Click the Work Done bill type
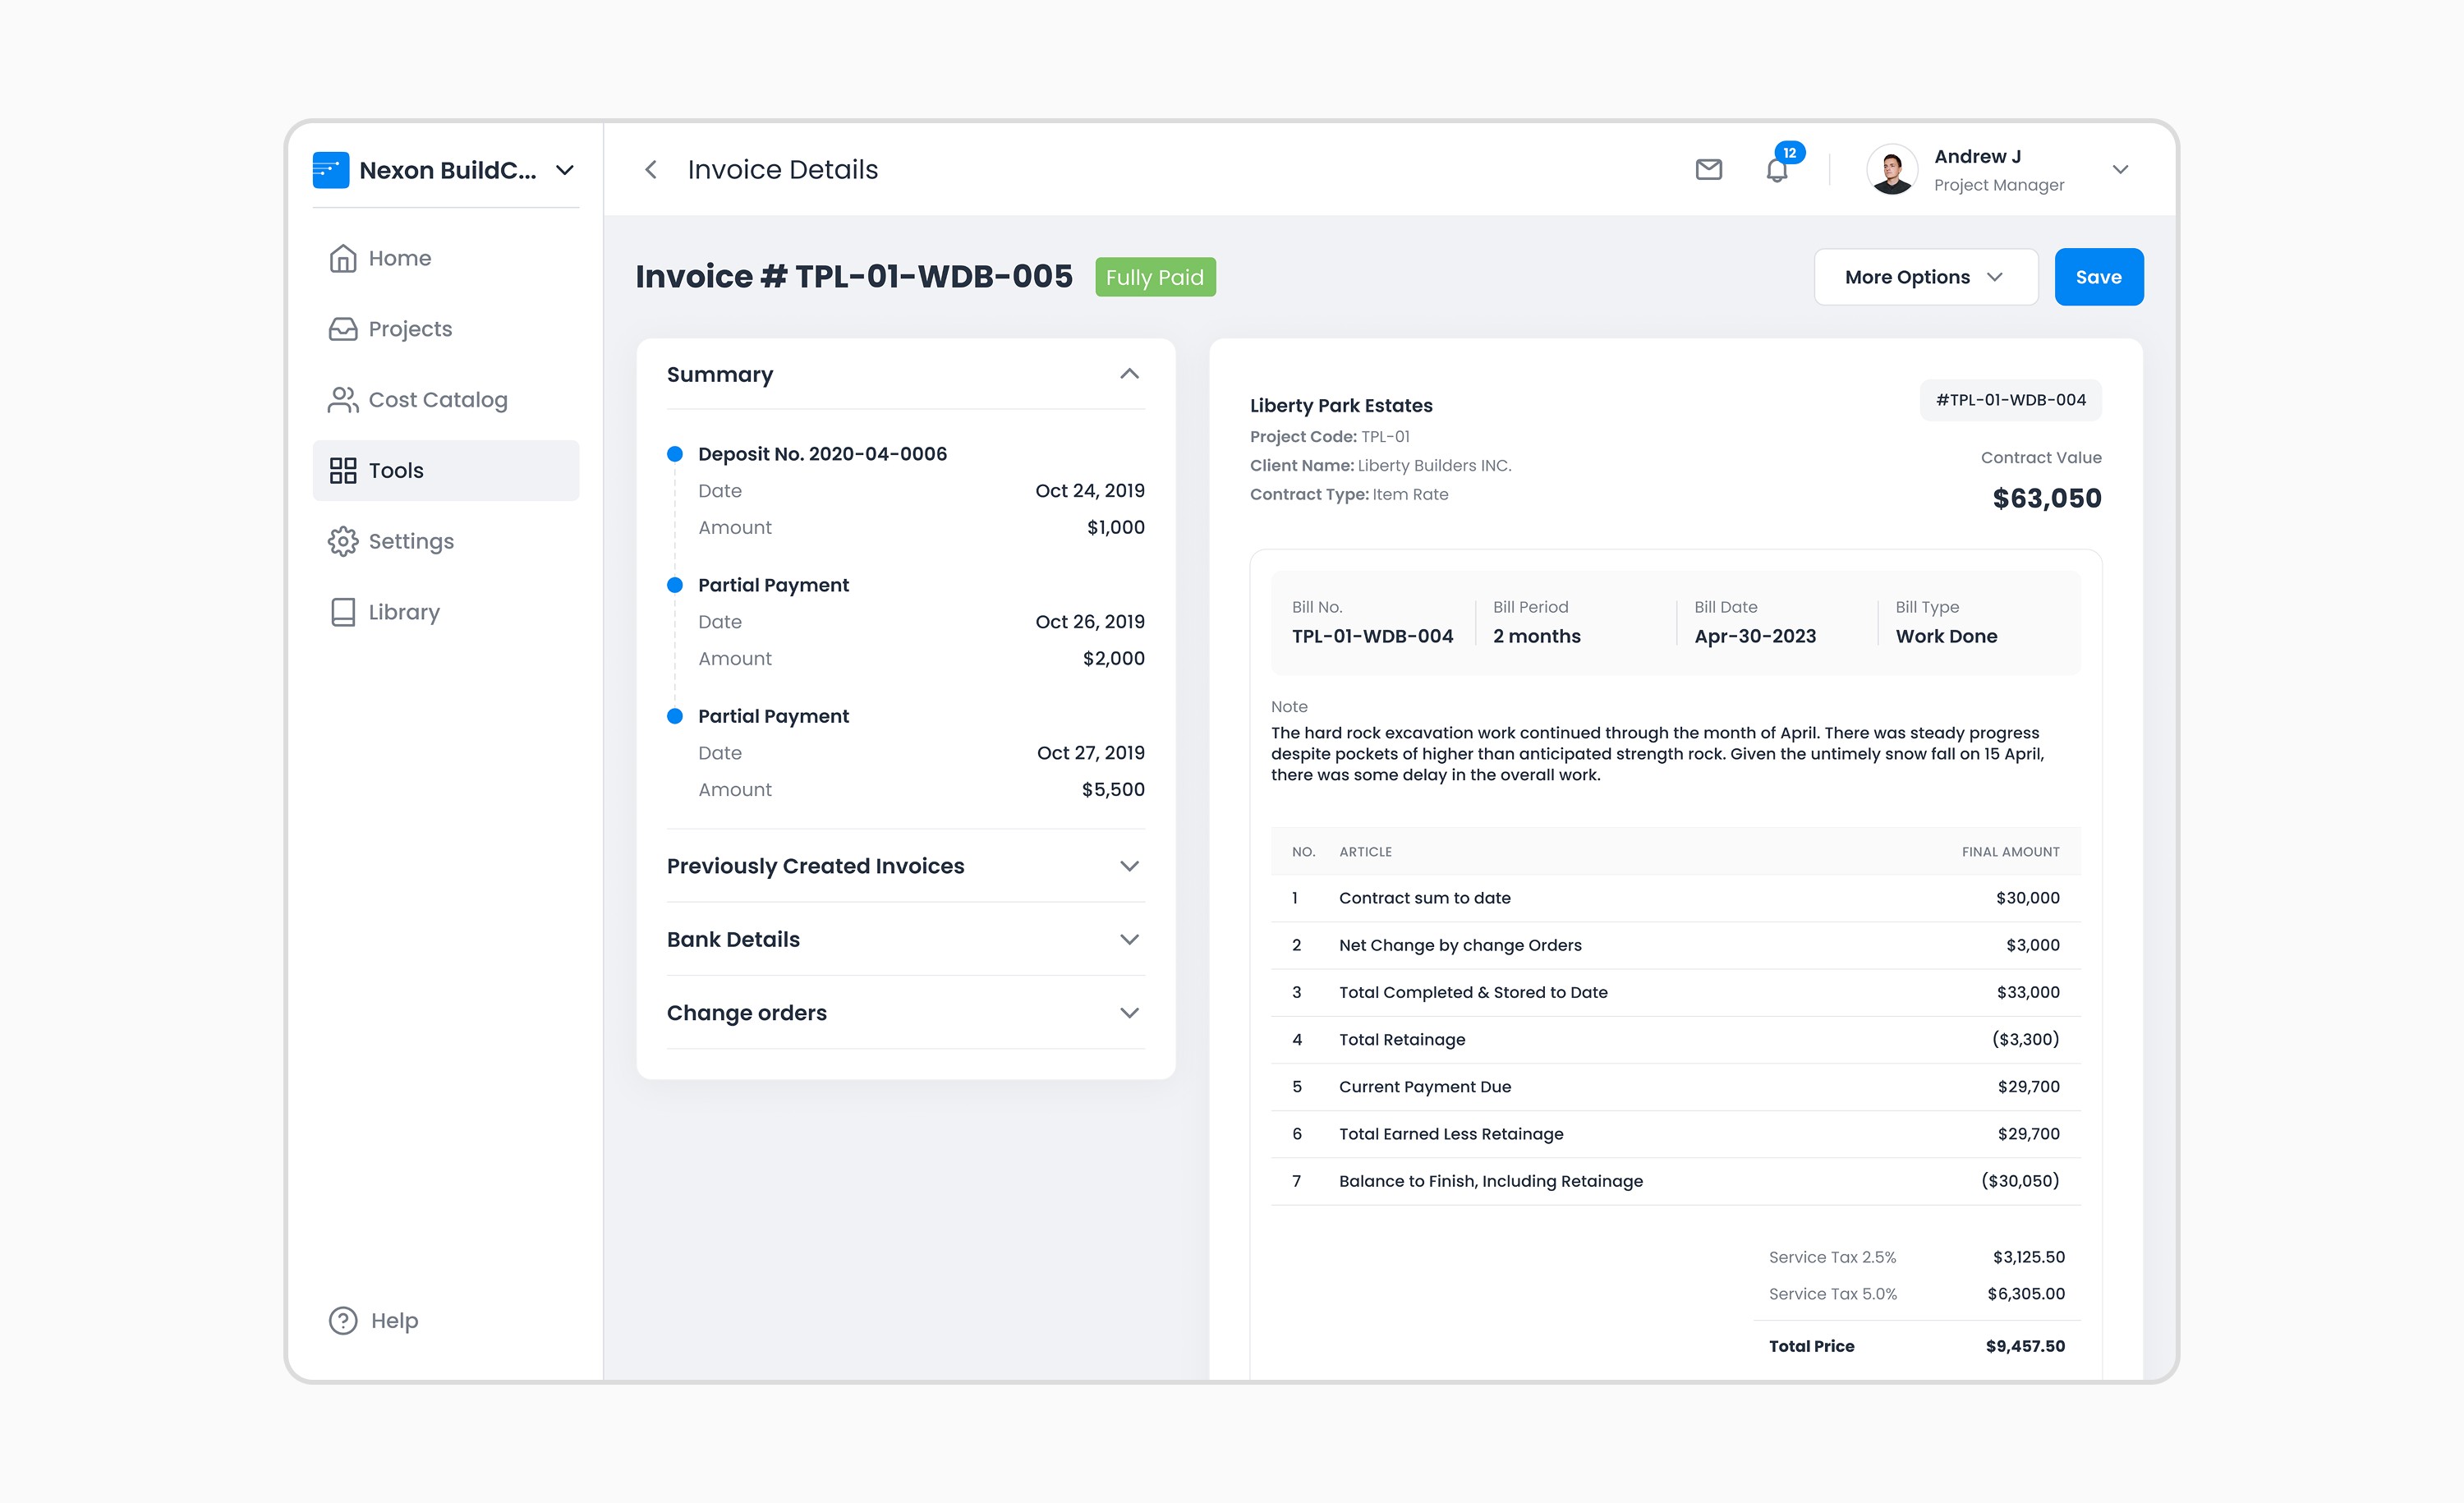2464x1503 pixels. [x=1946, y=636]
